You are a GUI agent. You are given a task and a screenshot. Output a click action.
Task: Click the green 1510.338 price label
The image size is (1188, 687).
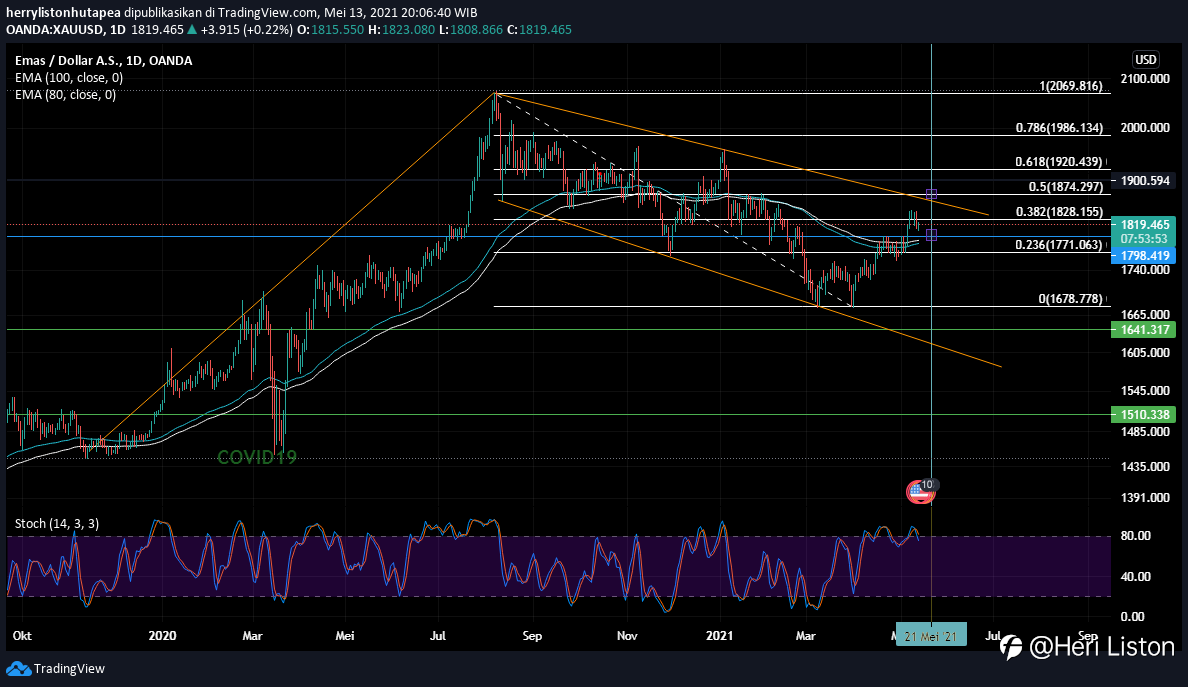click(1145, 414)
